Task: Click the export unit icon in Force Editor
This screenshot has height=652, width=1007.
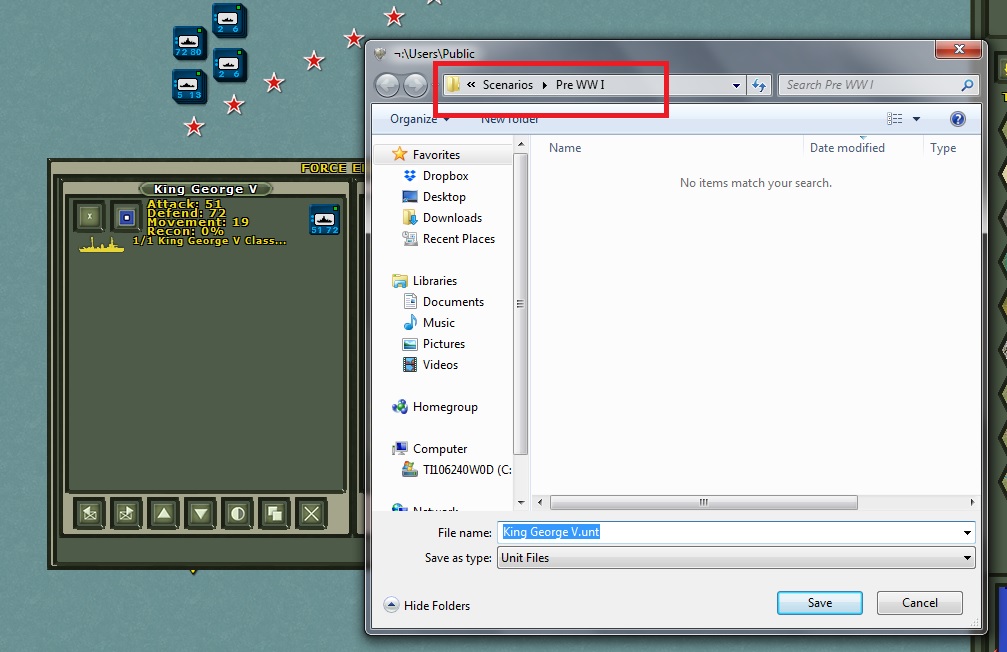Action: (127, 514)
